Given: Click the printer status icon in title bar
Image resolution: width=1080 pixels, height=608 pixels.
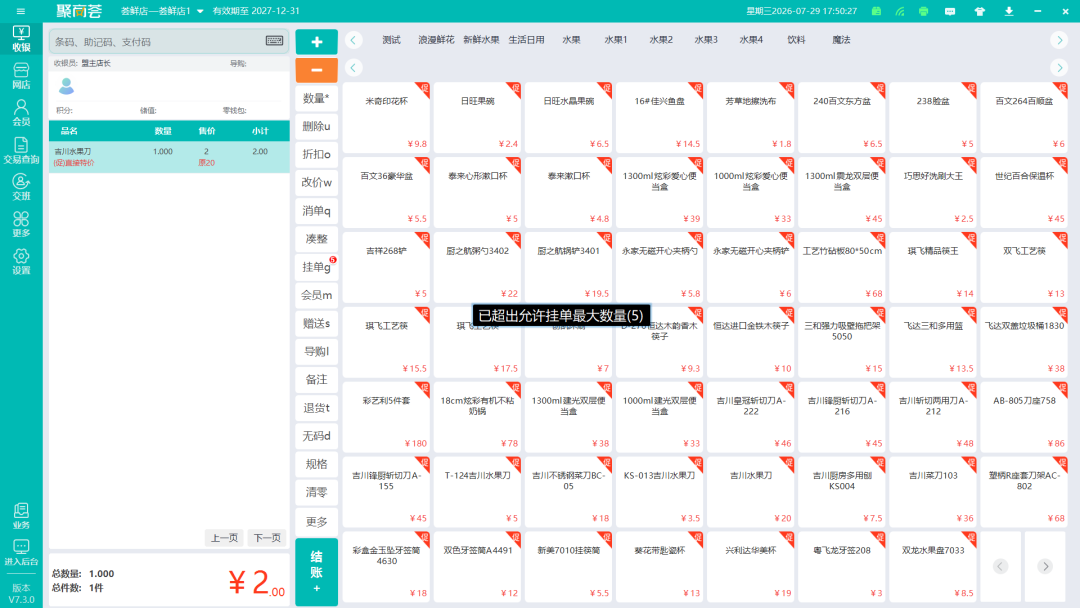Looking at the screenshot, I should [924, 11].
